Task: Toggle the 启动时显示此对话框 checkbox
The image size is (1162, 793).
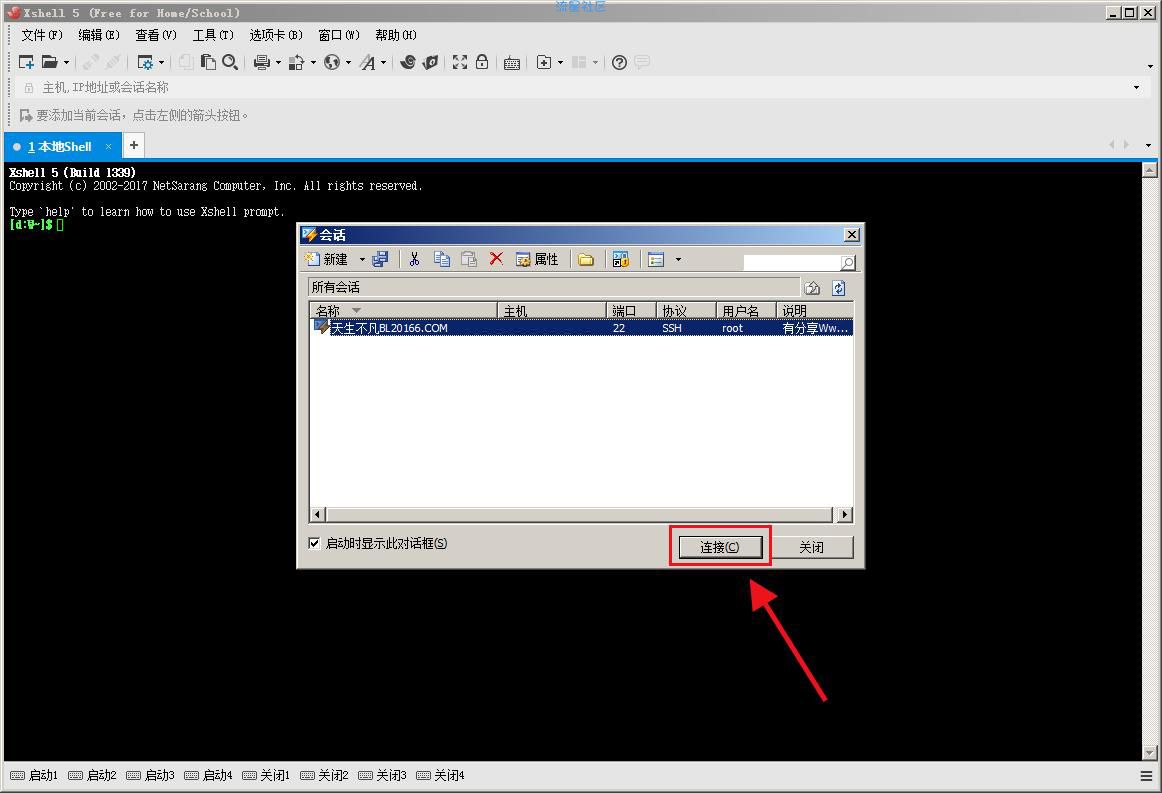Action: point(314,543)
